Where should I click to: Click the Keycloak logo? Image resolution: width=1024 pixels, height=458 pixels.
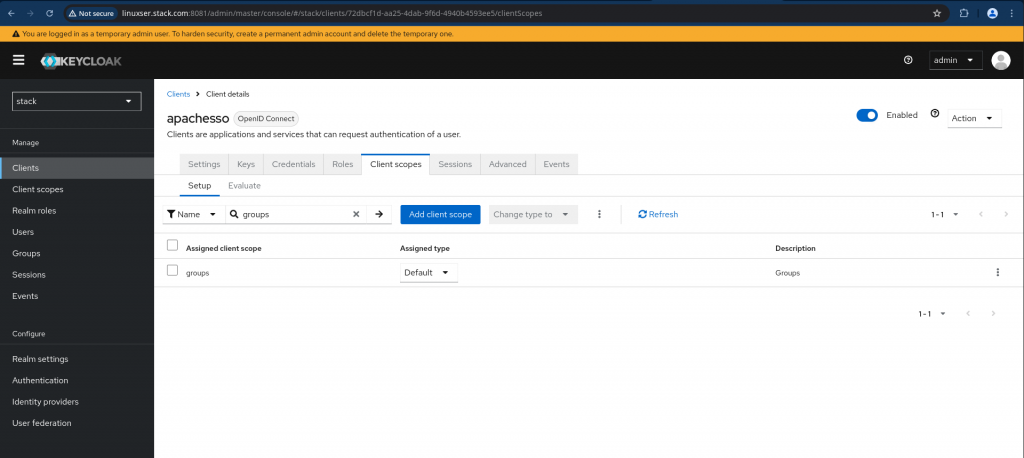81,61
